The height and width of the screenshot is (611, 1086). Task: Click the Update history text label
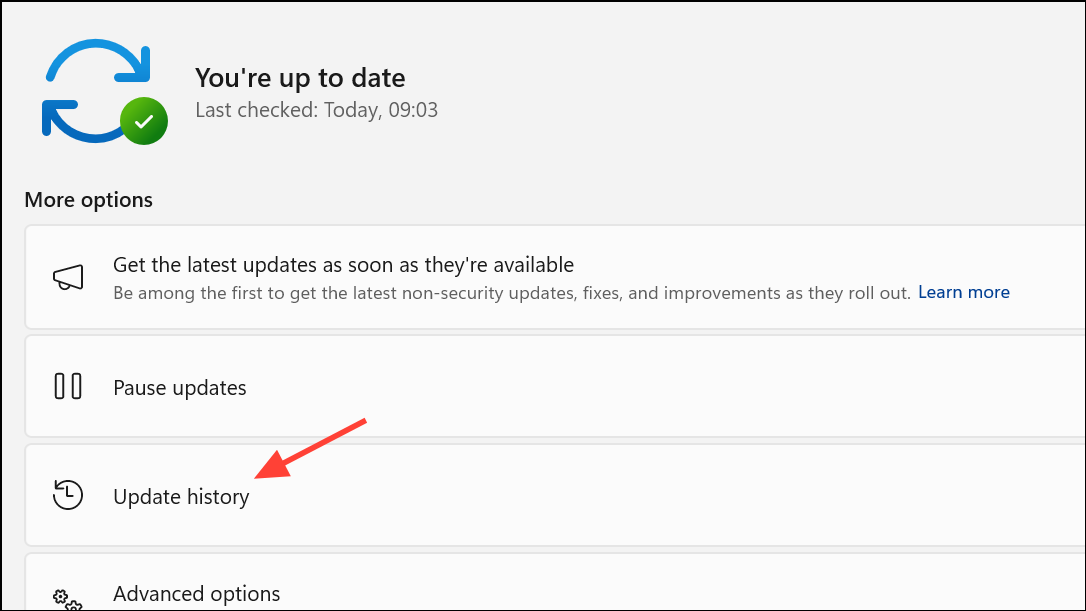point(181,496)
